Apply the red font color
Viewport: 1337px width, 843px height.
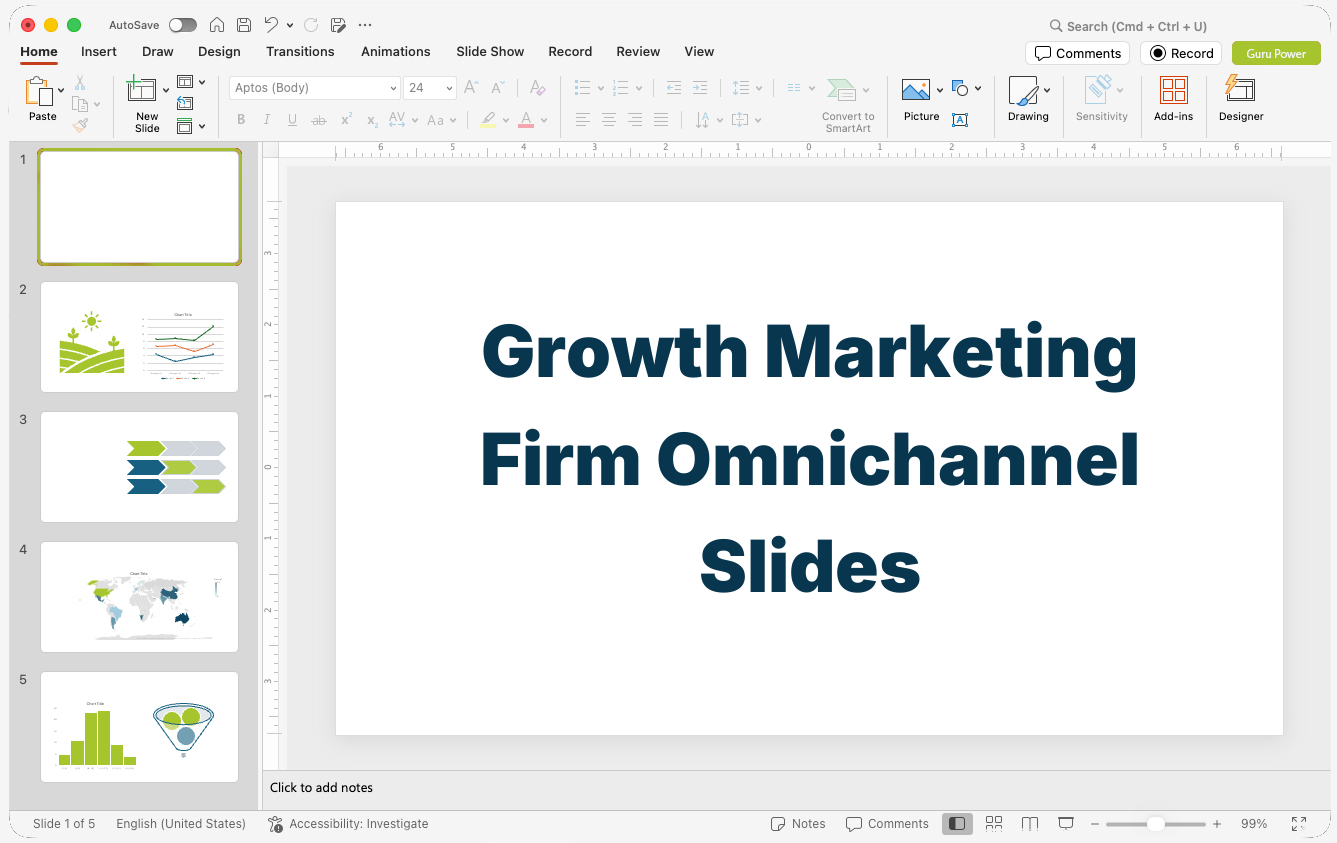pyautogui.click(x=526, y=120)
